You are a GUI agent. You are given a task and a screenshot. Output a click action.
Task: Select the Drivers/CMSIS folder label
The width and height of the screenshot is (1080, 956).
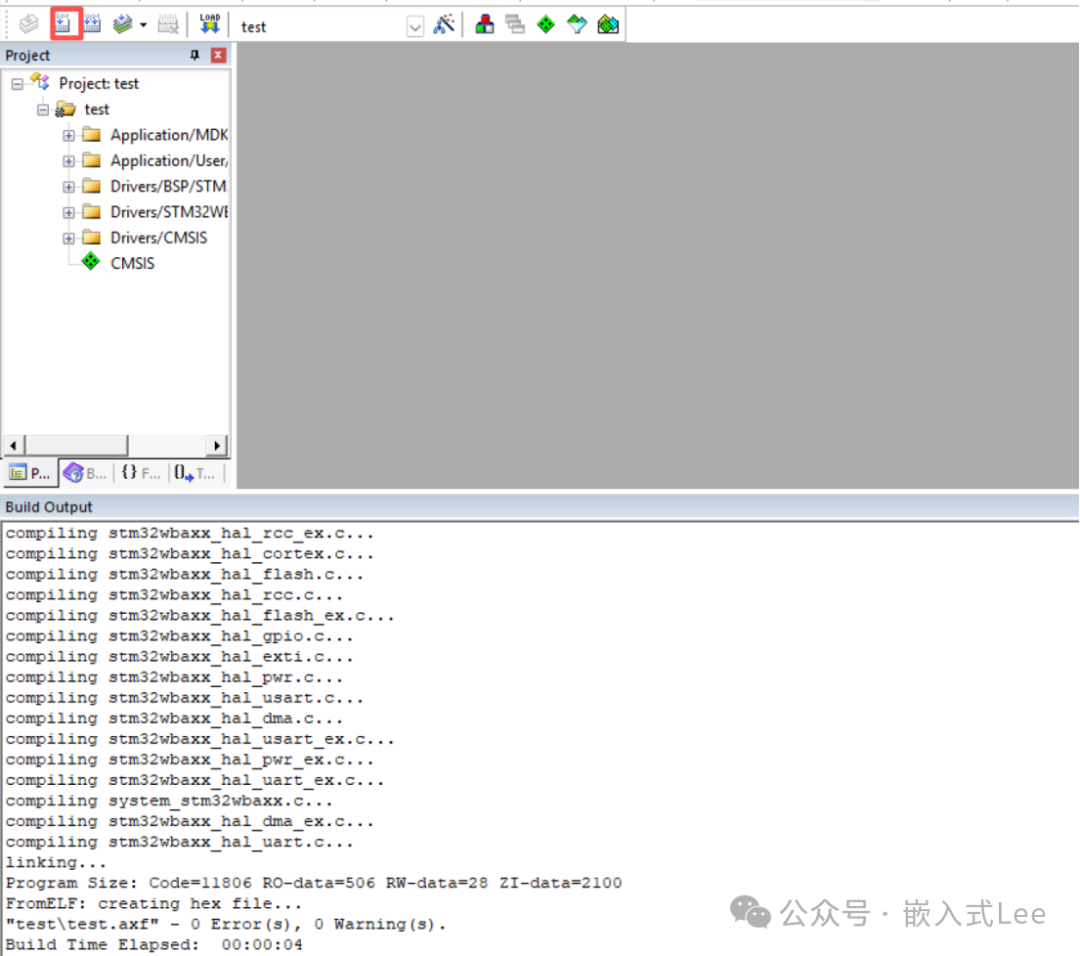(x=158, y=238)
